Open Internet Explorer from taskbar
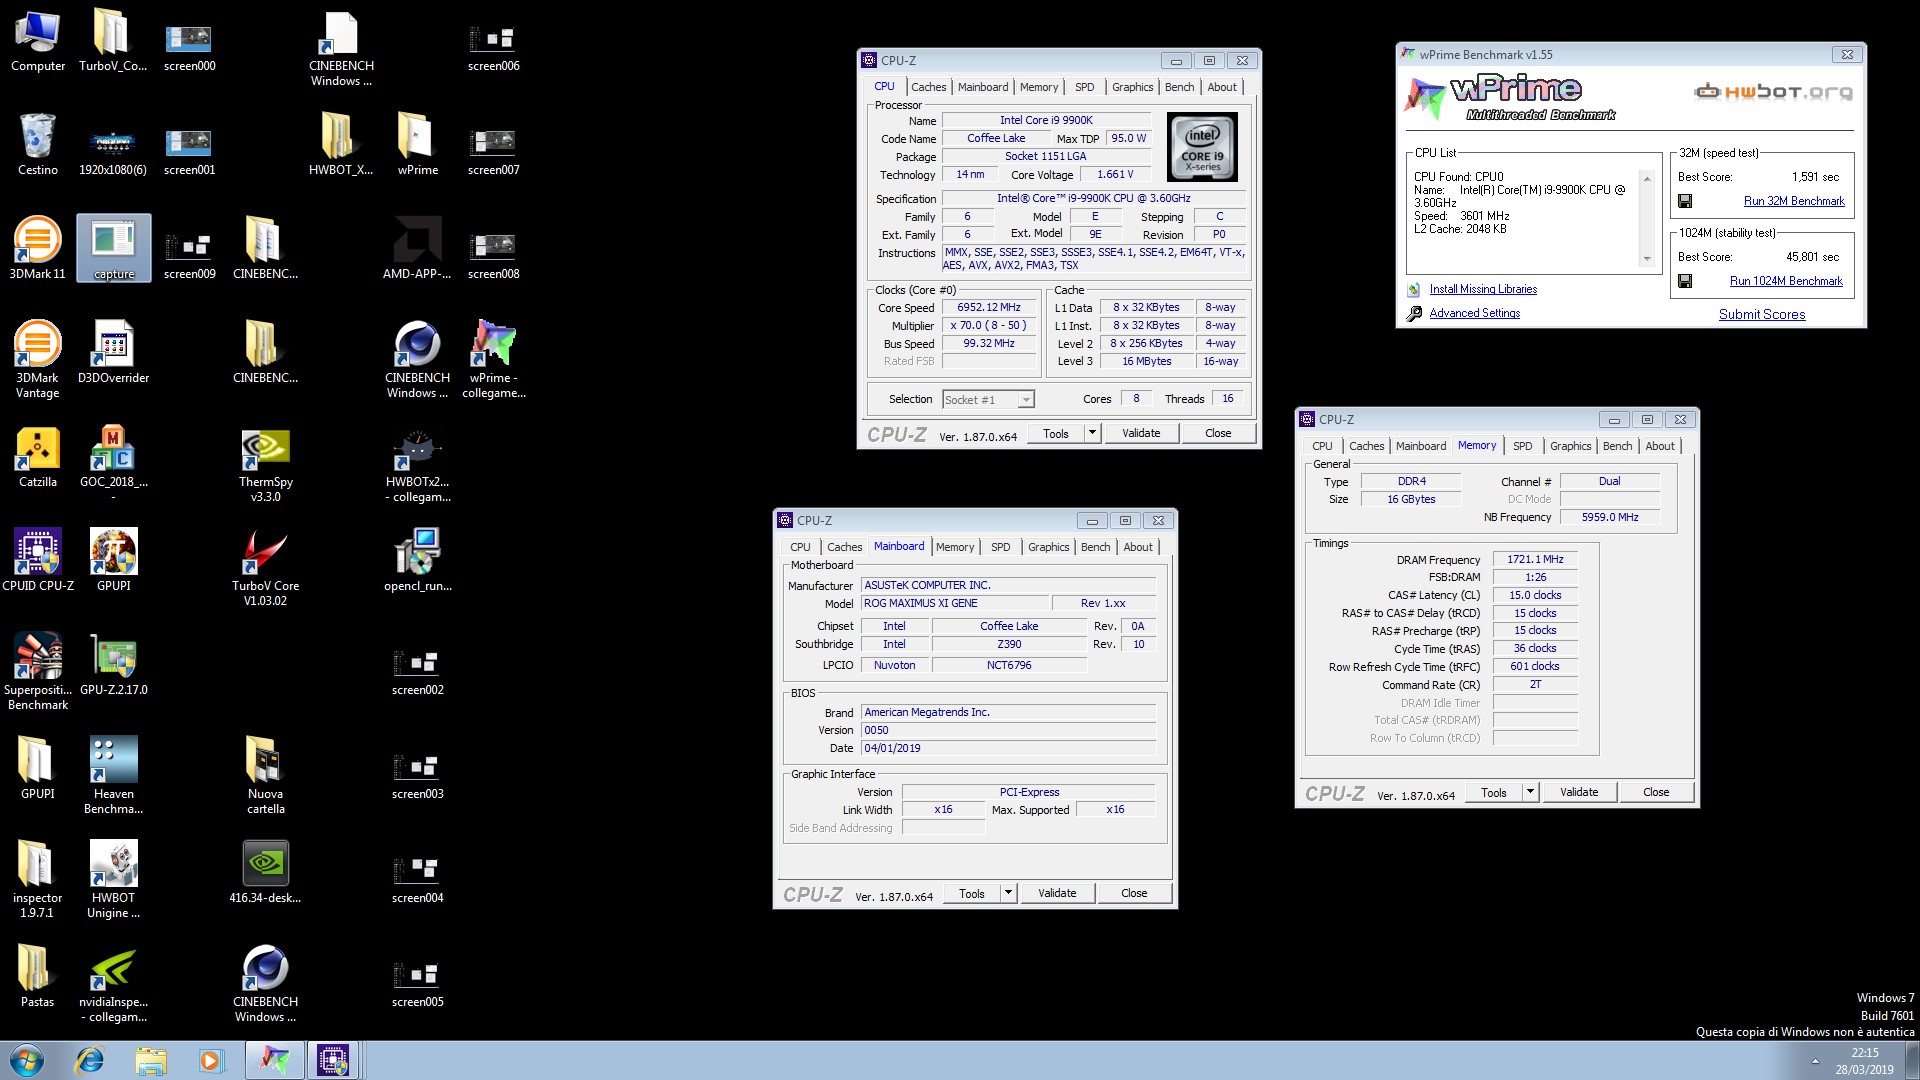This screenshot has width=1920, height=1080. [x=90, y=1060]
